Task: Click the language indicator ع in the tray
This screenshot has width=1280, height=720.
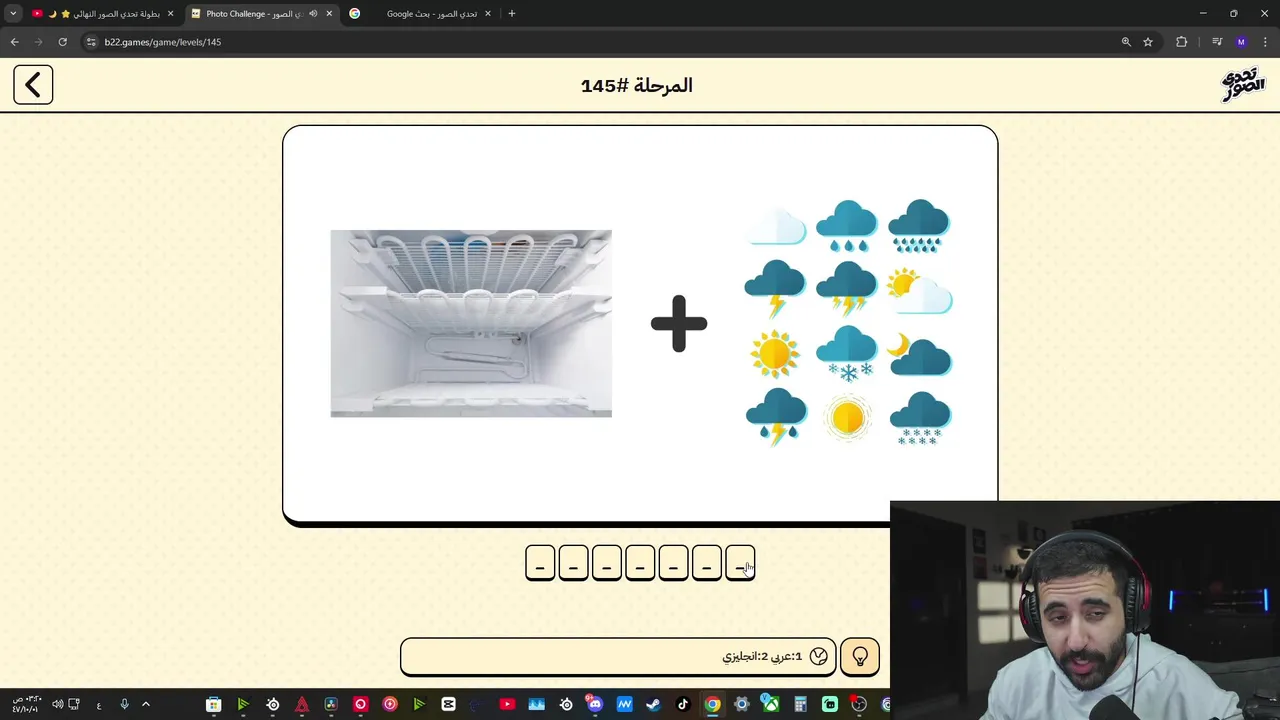Action: [x=99, y=705]
